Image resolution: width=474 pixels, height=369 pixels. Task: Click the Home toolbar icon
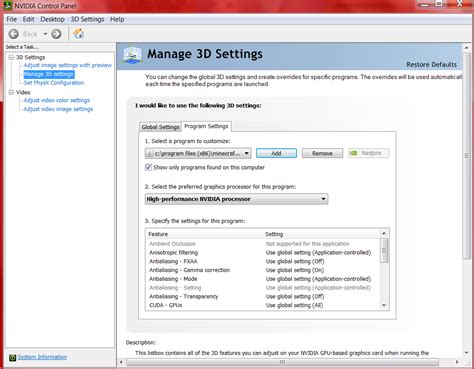coord(78,34)
